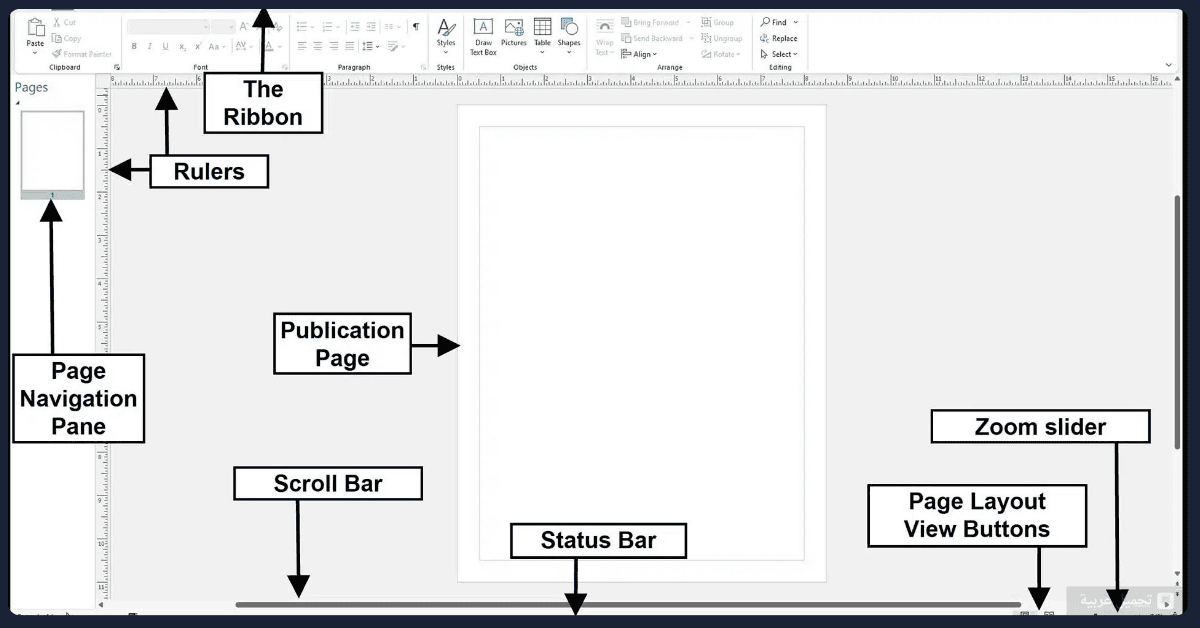Open the font color dropdown arrow
This screenshot has height=628, width=1200.
tap(279, 46)
